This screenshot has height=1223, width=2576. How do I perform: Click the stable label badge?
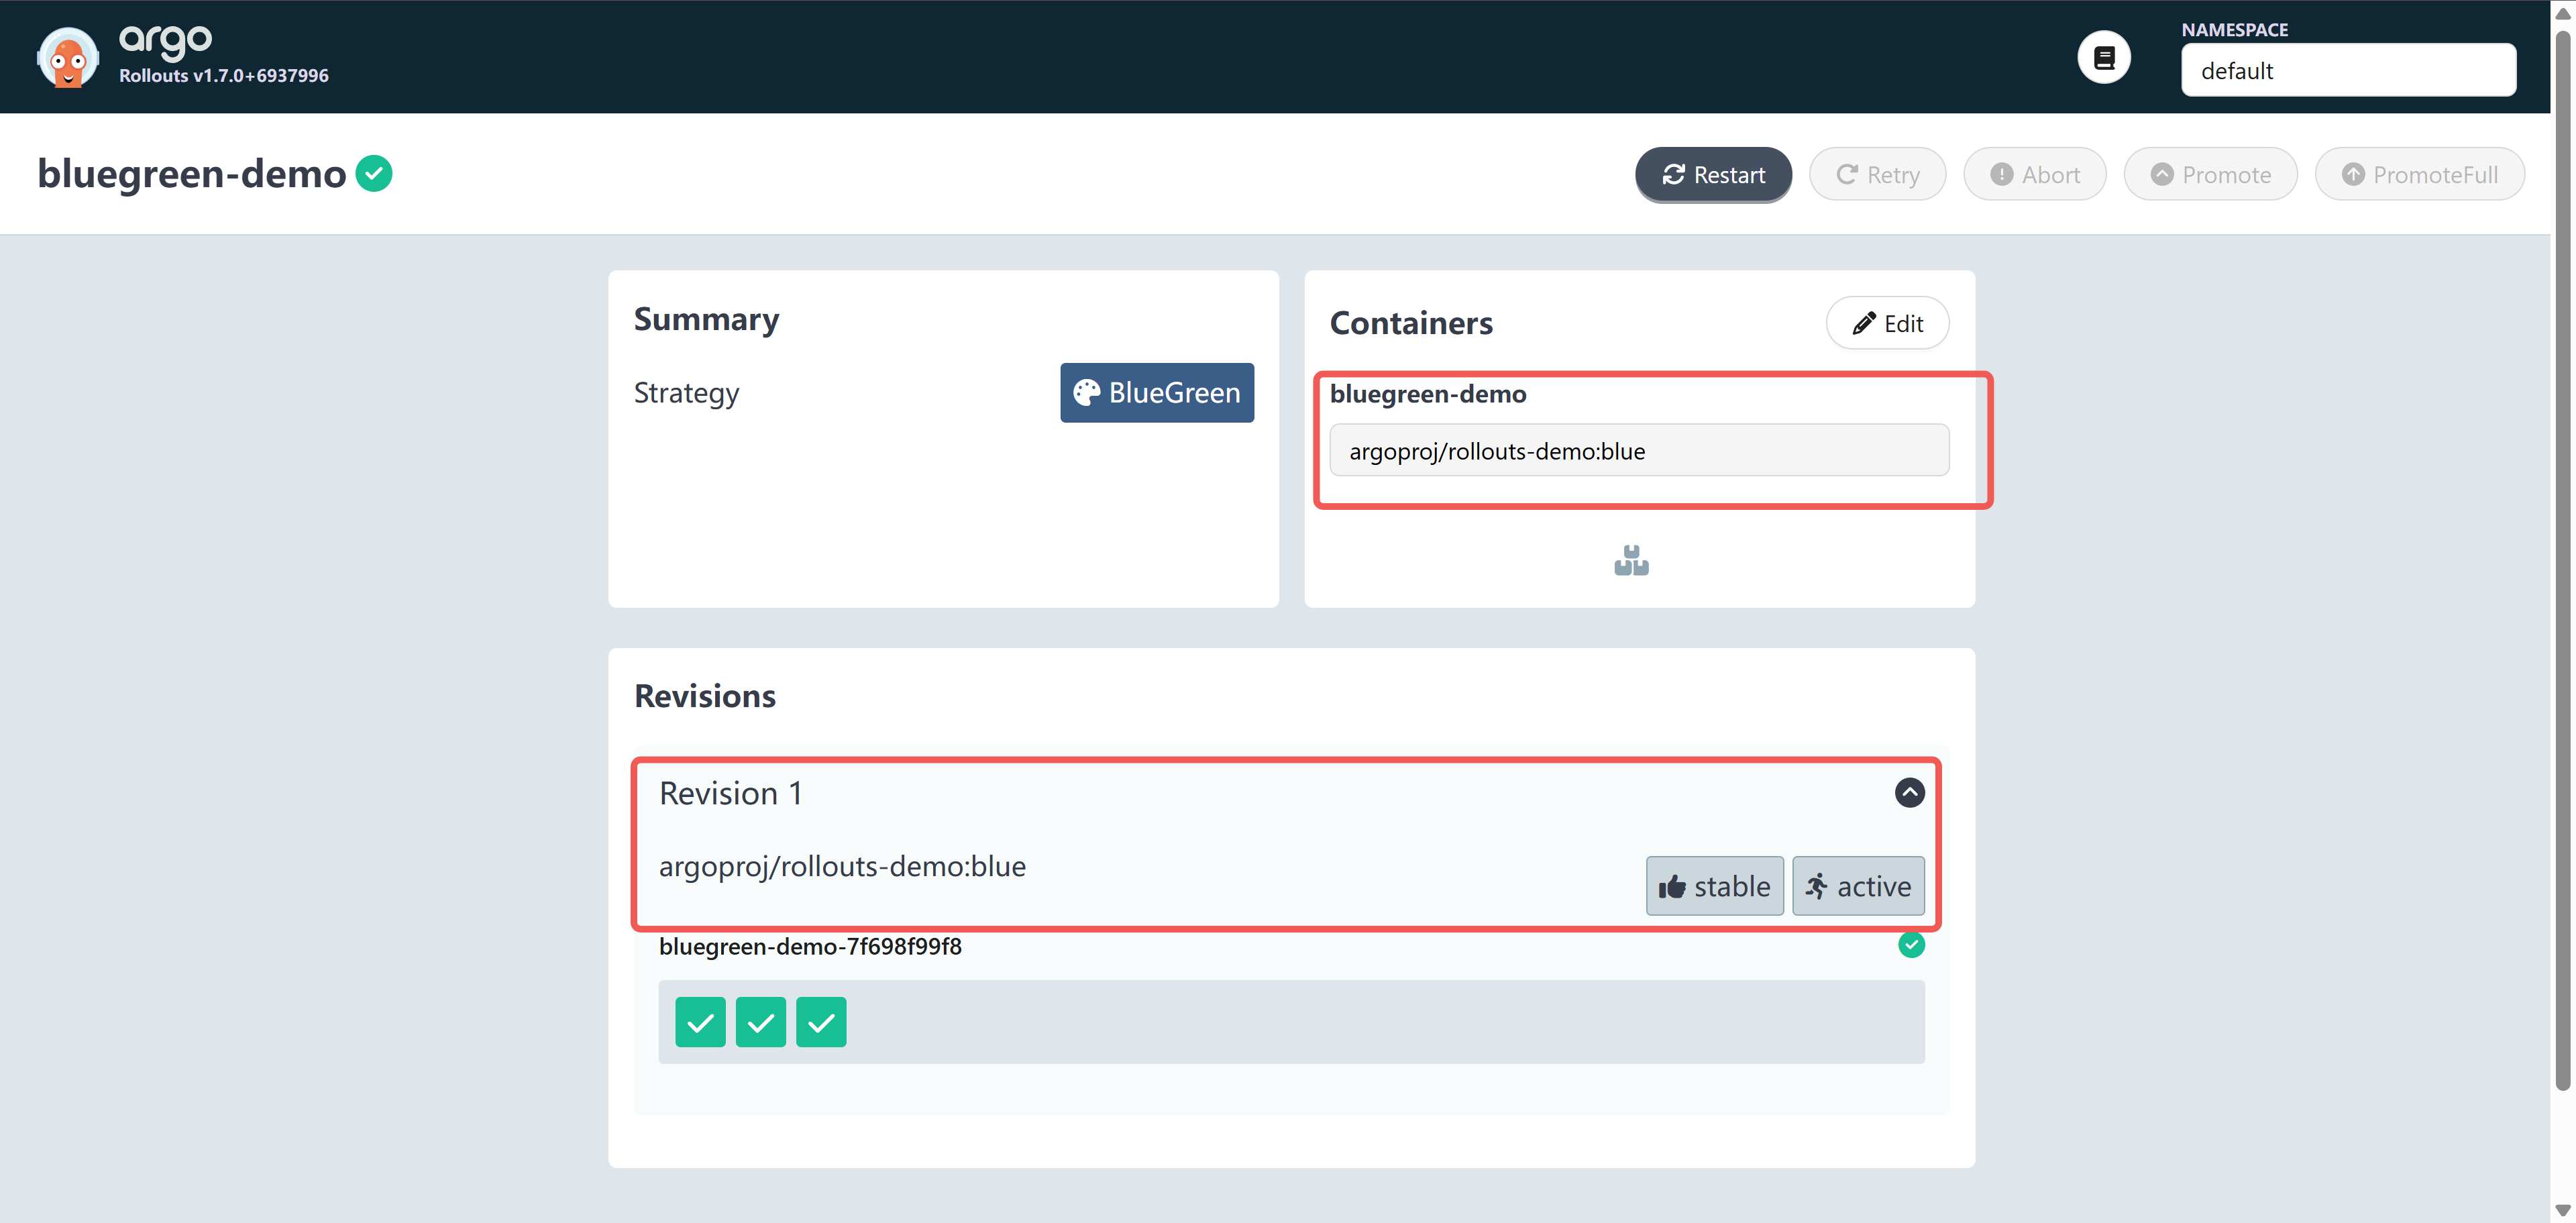tap(1714, 886)
